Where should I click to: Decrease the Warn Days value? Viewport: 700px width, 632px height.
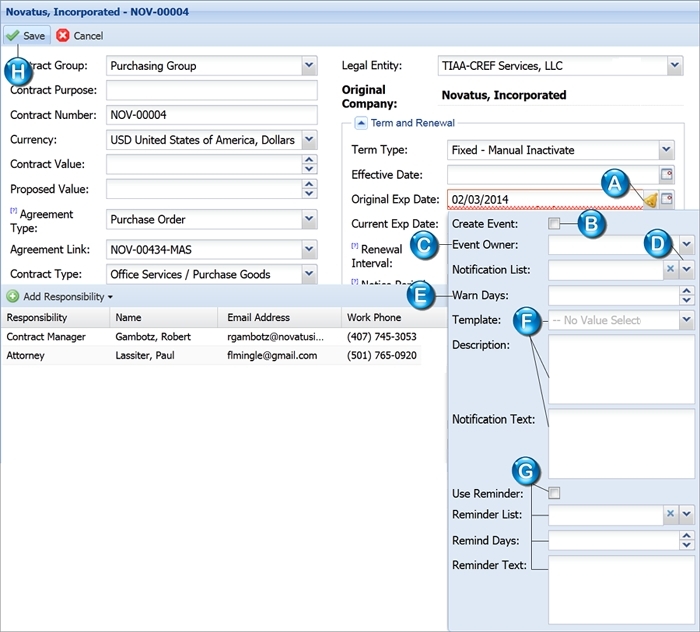click(686, 300)
